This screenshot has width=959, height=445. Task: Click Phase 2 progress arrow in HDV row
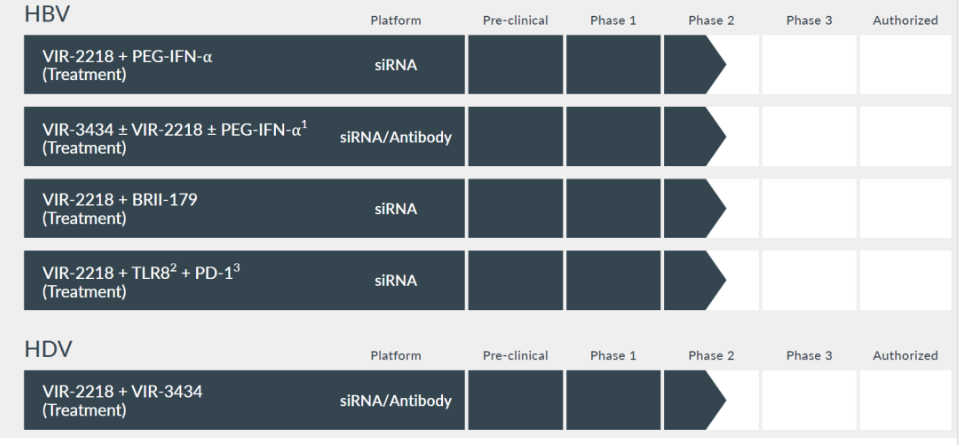click(x=693, y=400)
